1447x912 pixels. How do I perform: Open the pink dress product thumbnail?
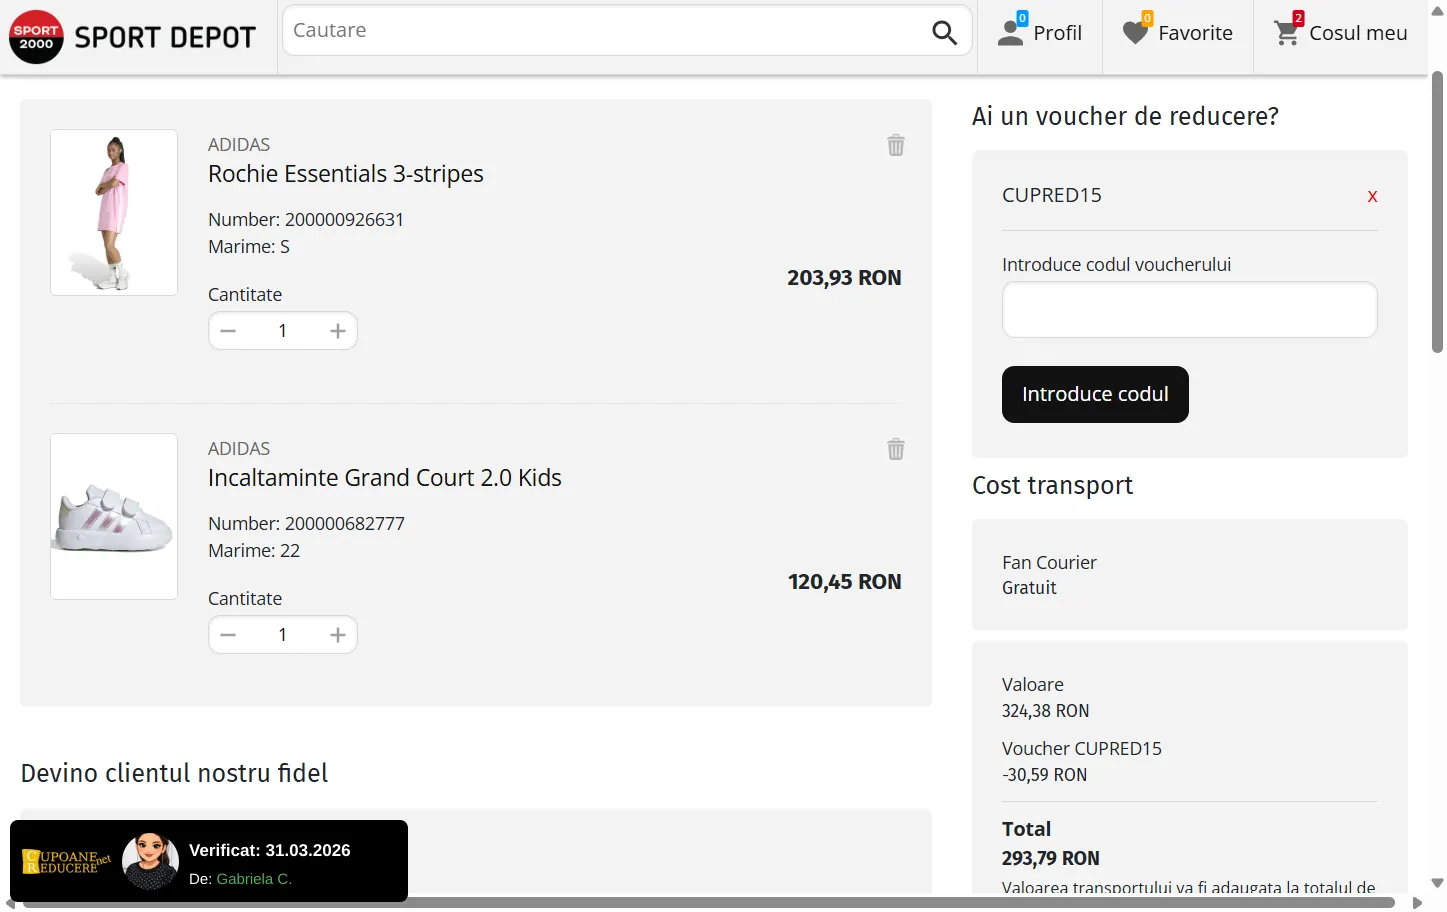114,212
